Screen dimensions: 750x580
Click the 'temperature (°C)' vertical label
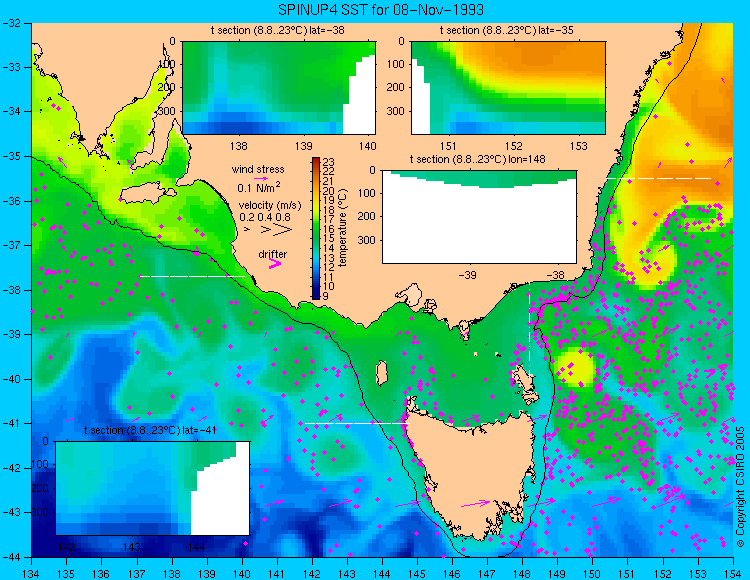pos(343,228)
